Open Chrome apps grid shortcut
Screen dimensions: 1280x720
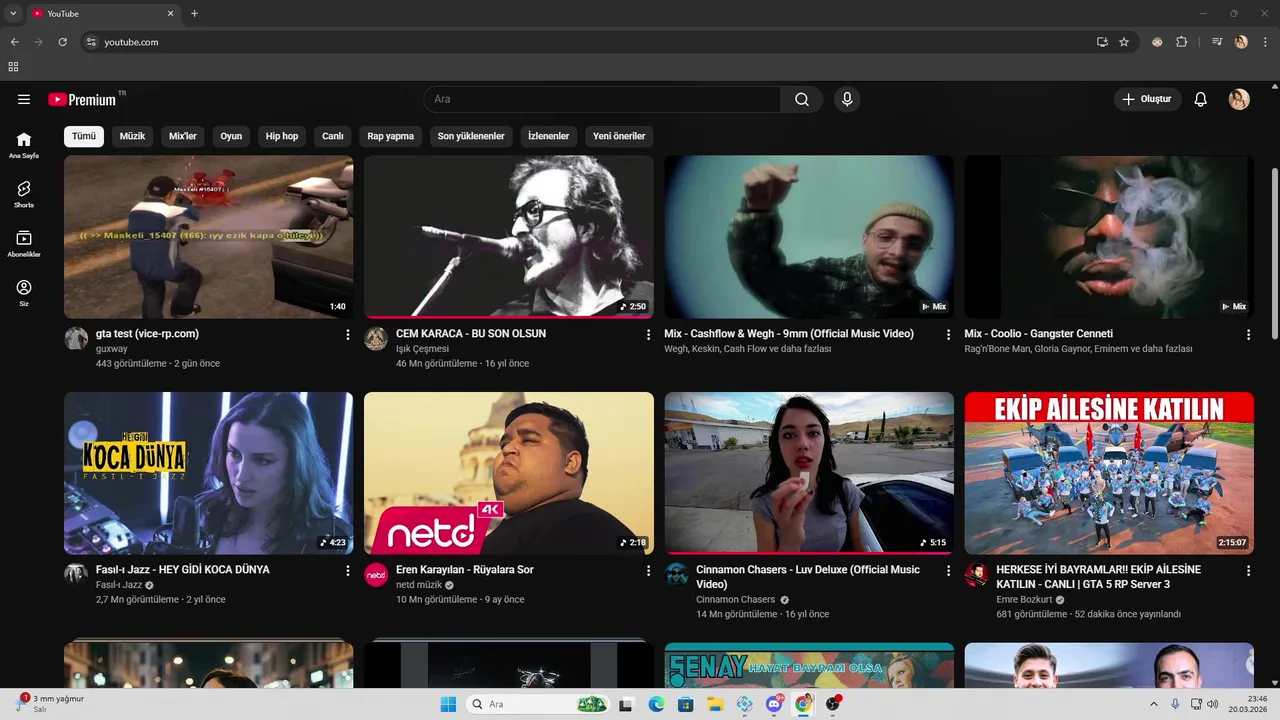coord(13,67)
